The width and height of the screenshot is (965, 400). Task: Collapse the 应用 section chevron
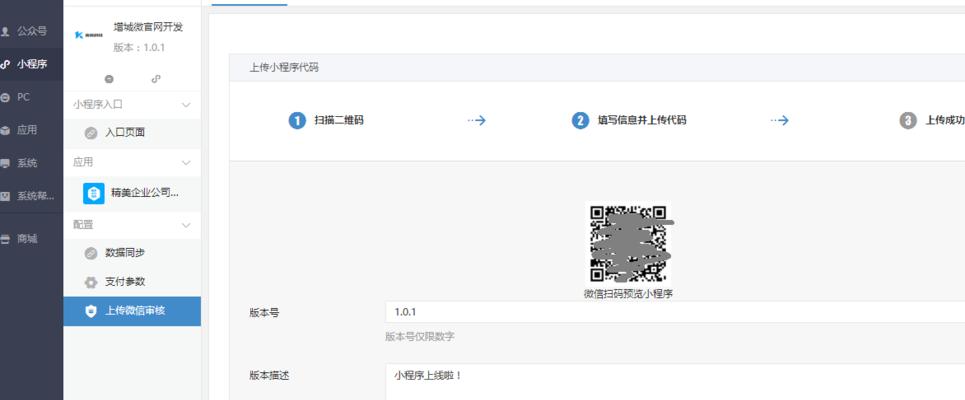click(186, 163)
